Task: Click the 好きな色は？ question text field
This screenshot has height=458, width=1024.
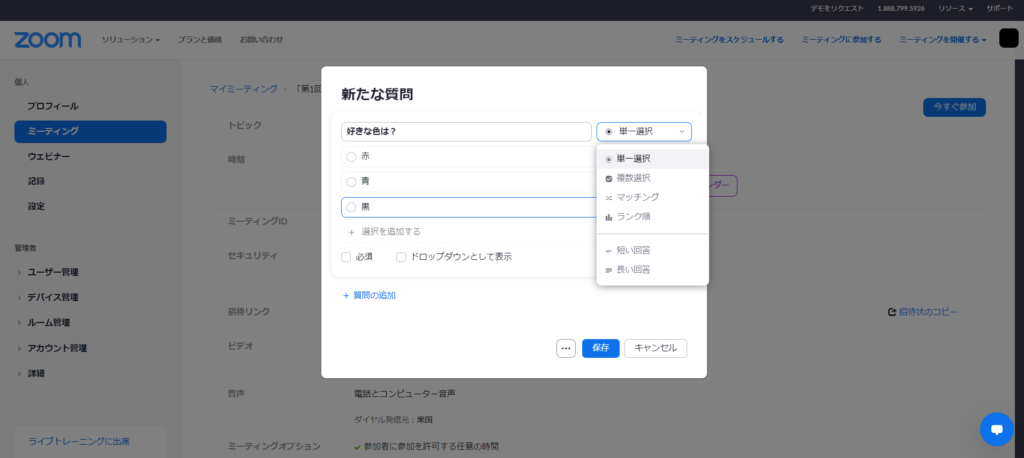Action: [466, 131]
